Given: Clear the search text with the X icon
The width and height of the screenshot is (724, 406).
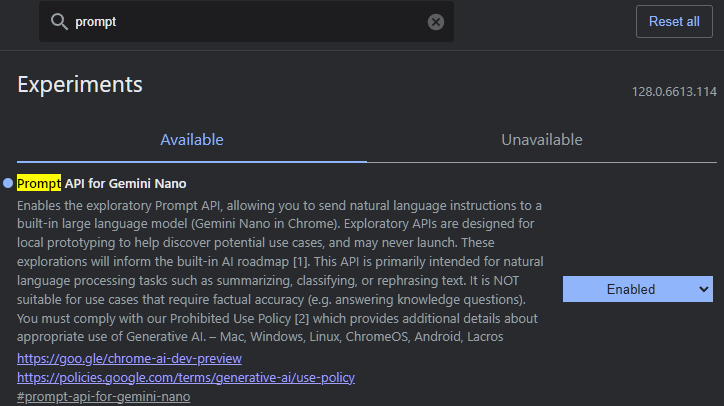Looking at the screenshot, I should (x=435, y=22).
